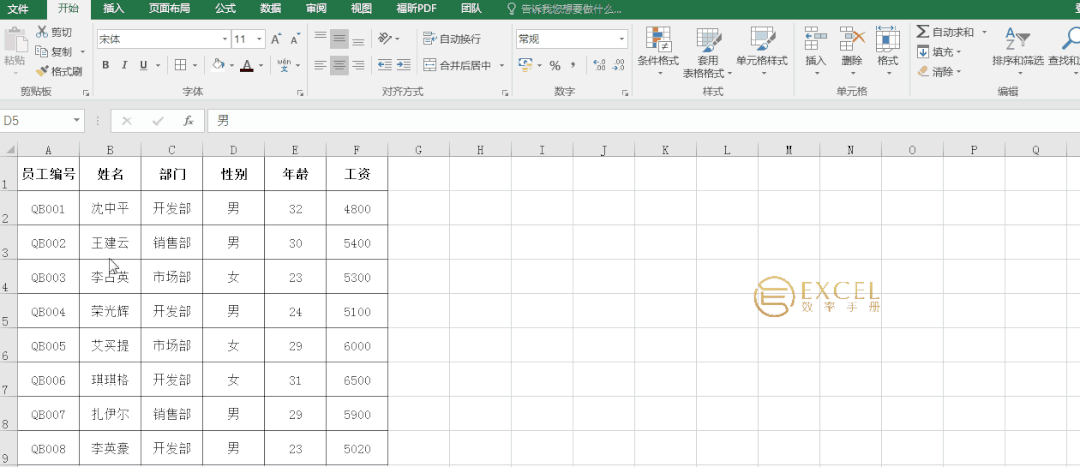Click the Copy (复制) button

pos(54,52)
